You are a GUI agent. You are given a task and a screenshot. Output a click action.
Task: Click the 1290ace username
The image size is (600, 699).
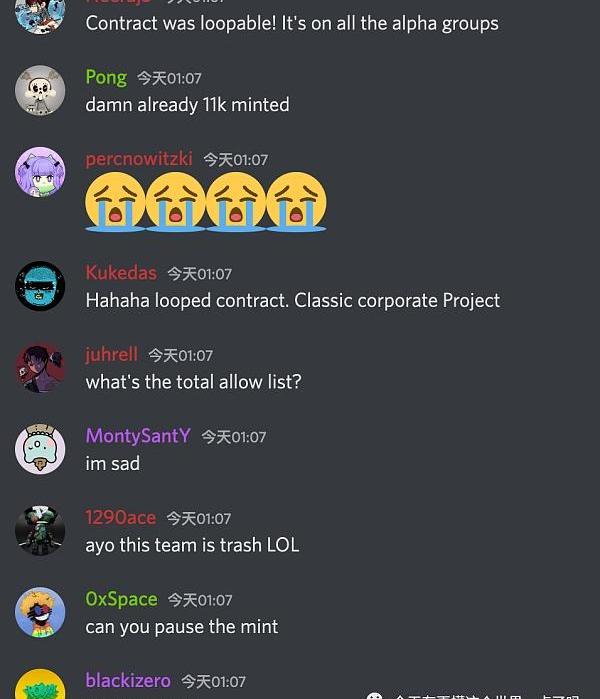coord(121,518)
